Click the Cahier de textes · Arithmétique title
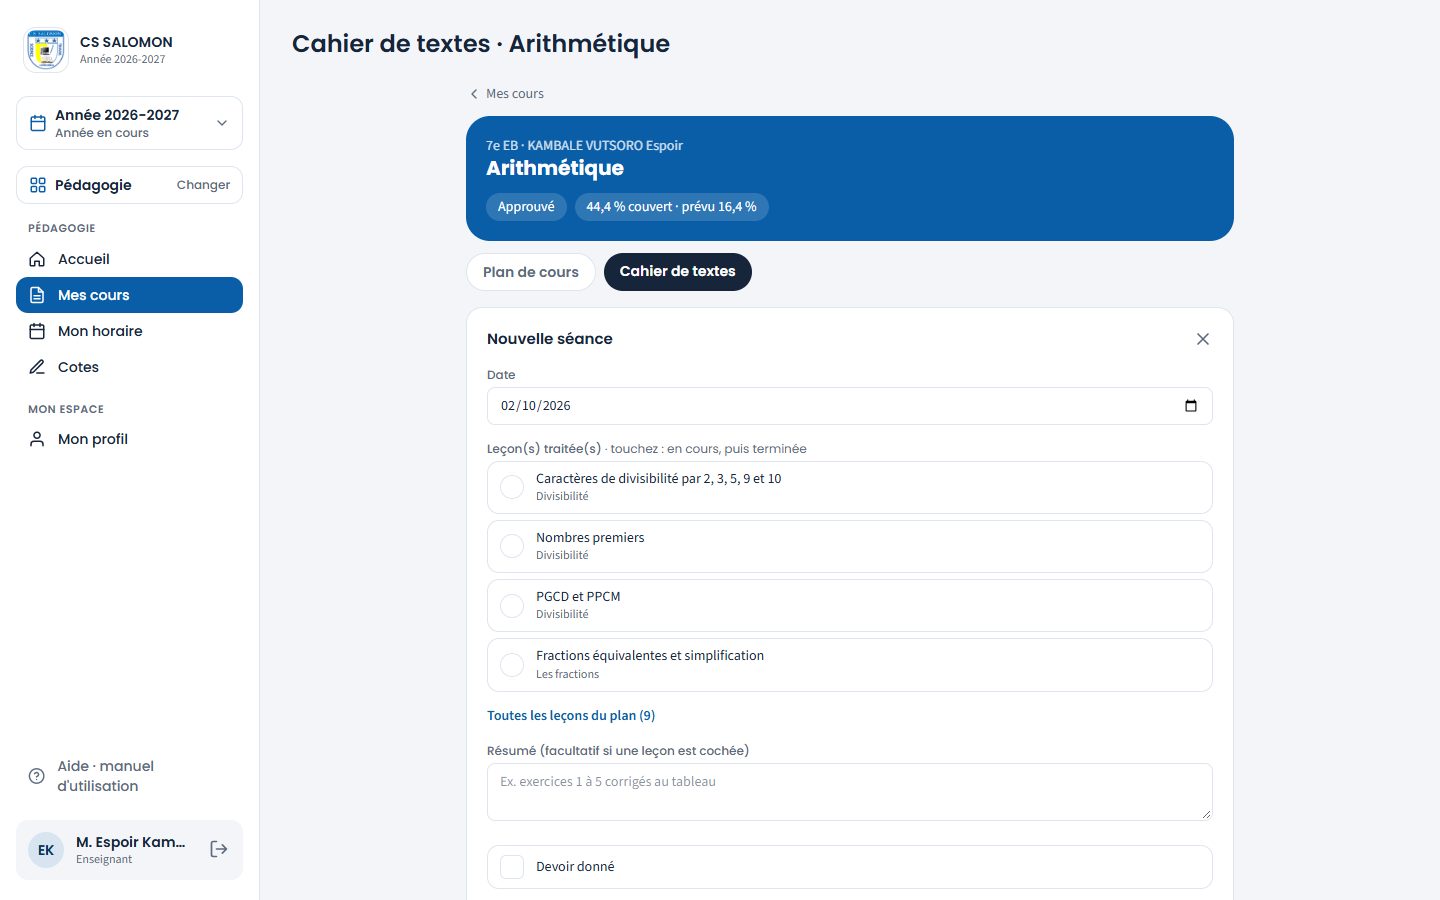 (481, 44)
